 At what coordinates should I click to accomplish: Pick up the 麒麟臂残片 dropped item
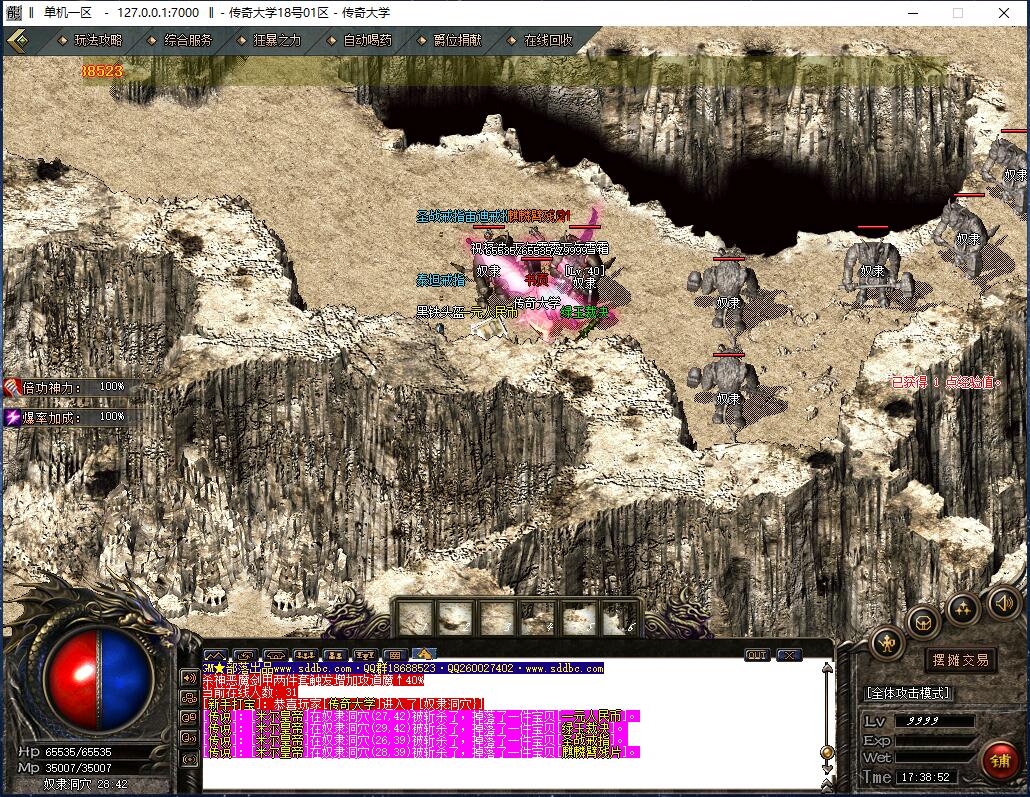[539, 216]
